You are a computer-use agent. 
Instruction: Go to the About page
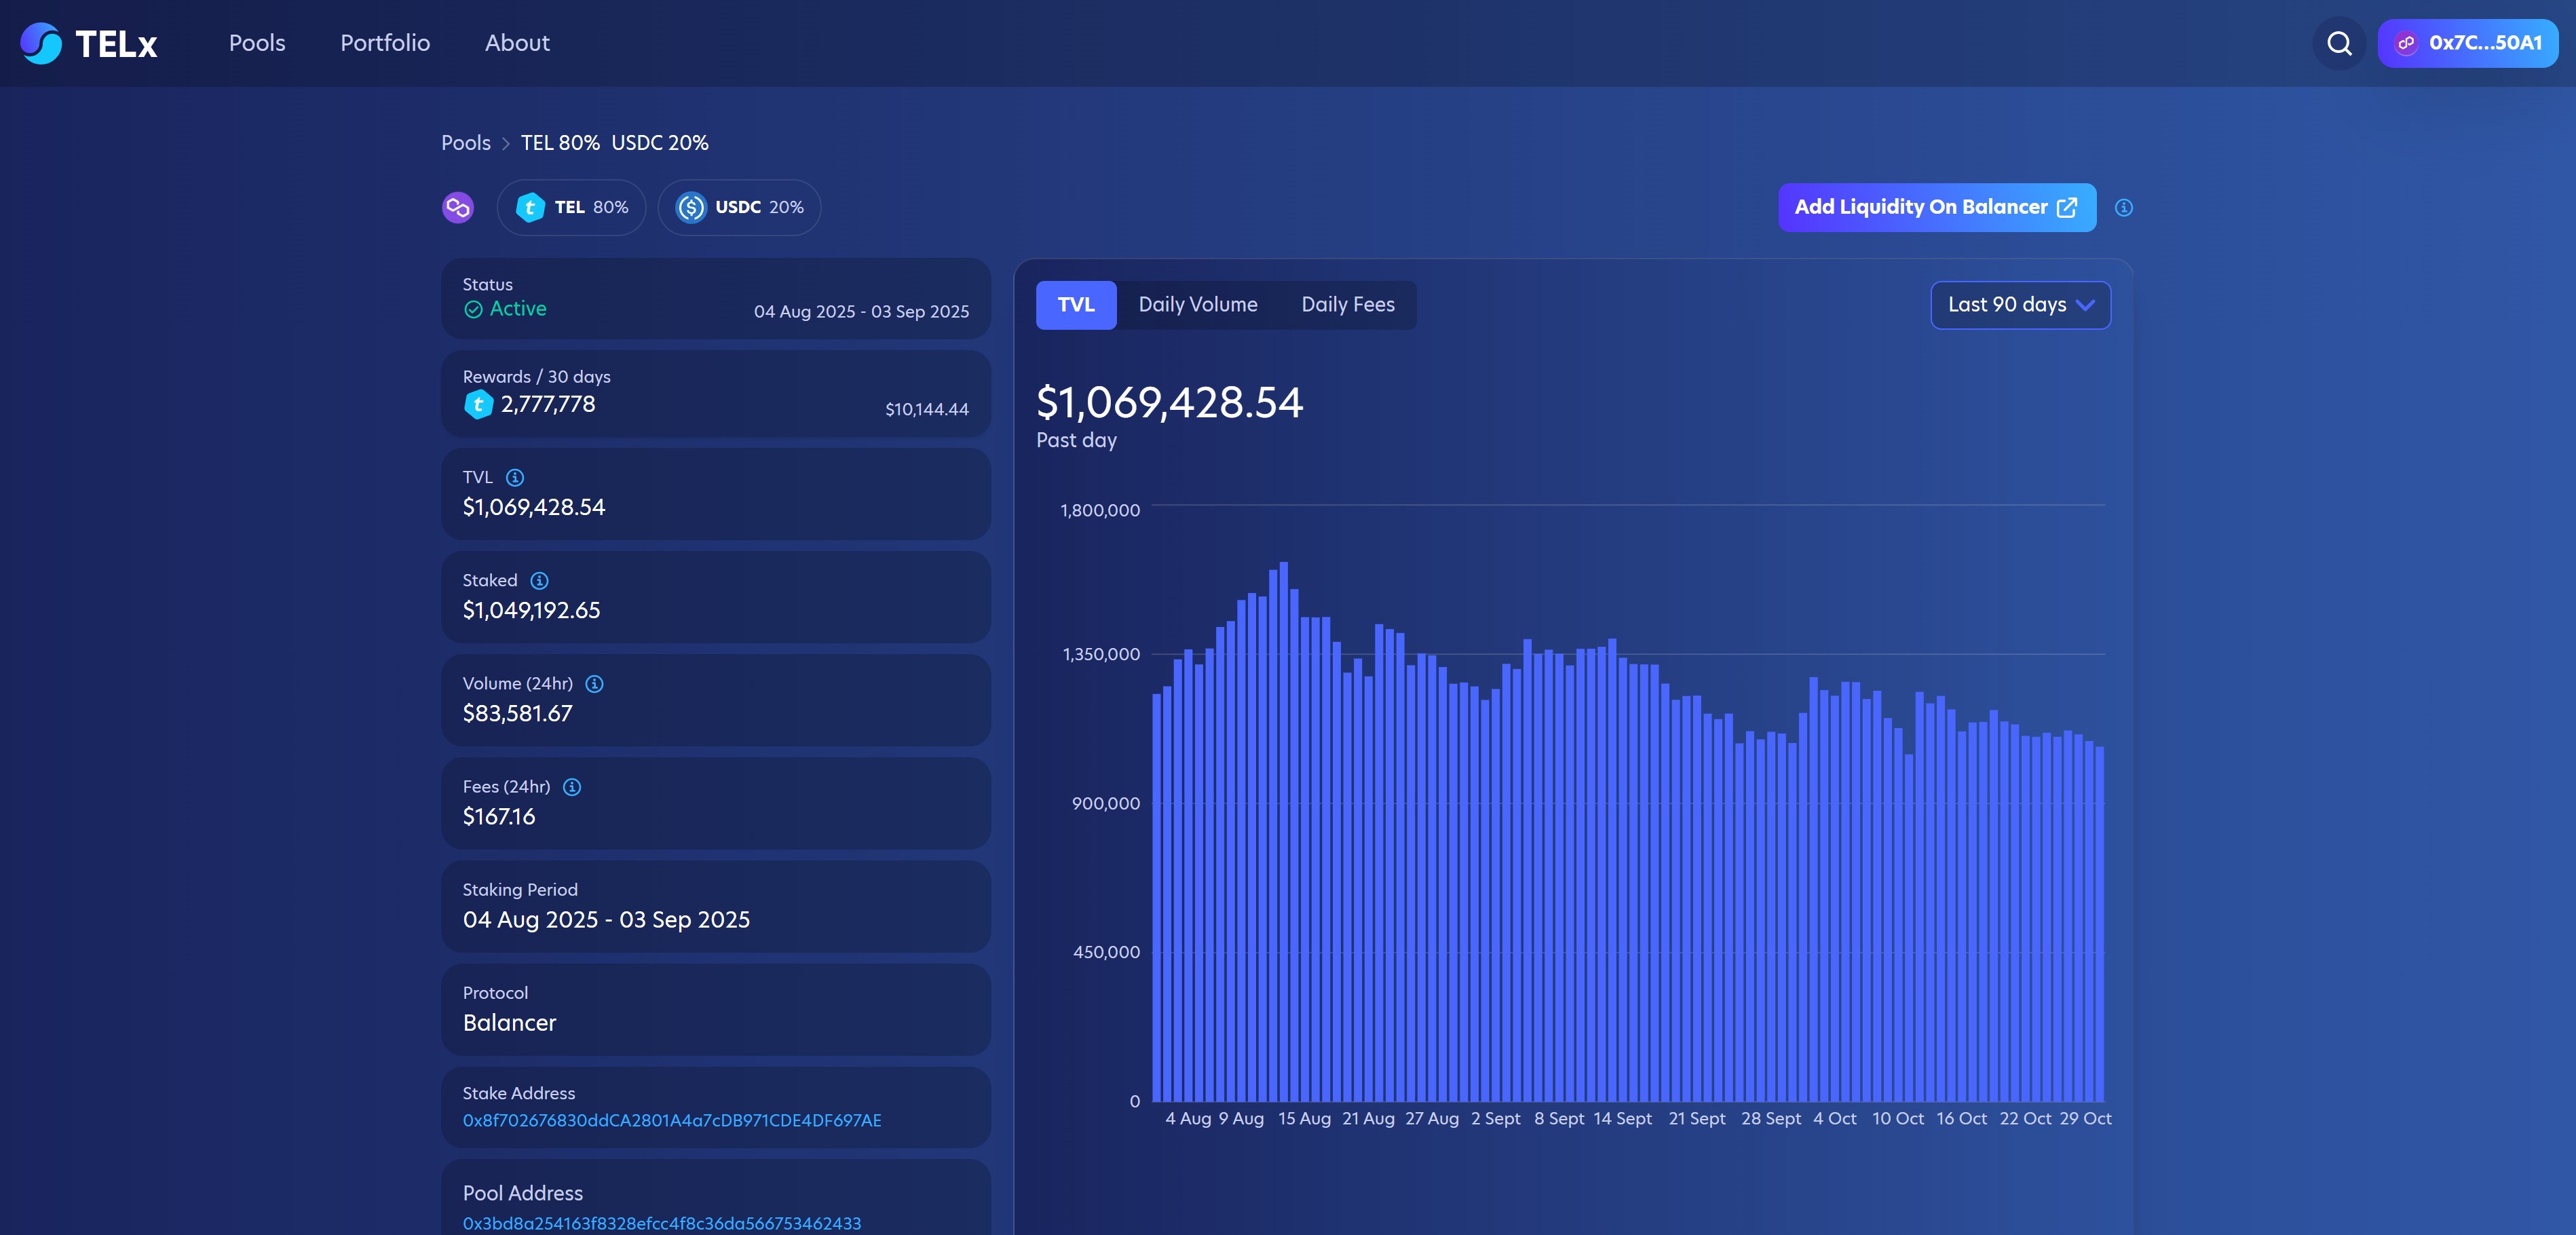517,43
